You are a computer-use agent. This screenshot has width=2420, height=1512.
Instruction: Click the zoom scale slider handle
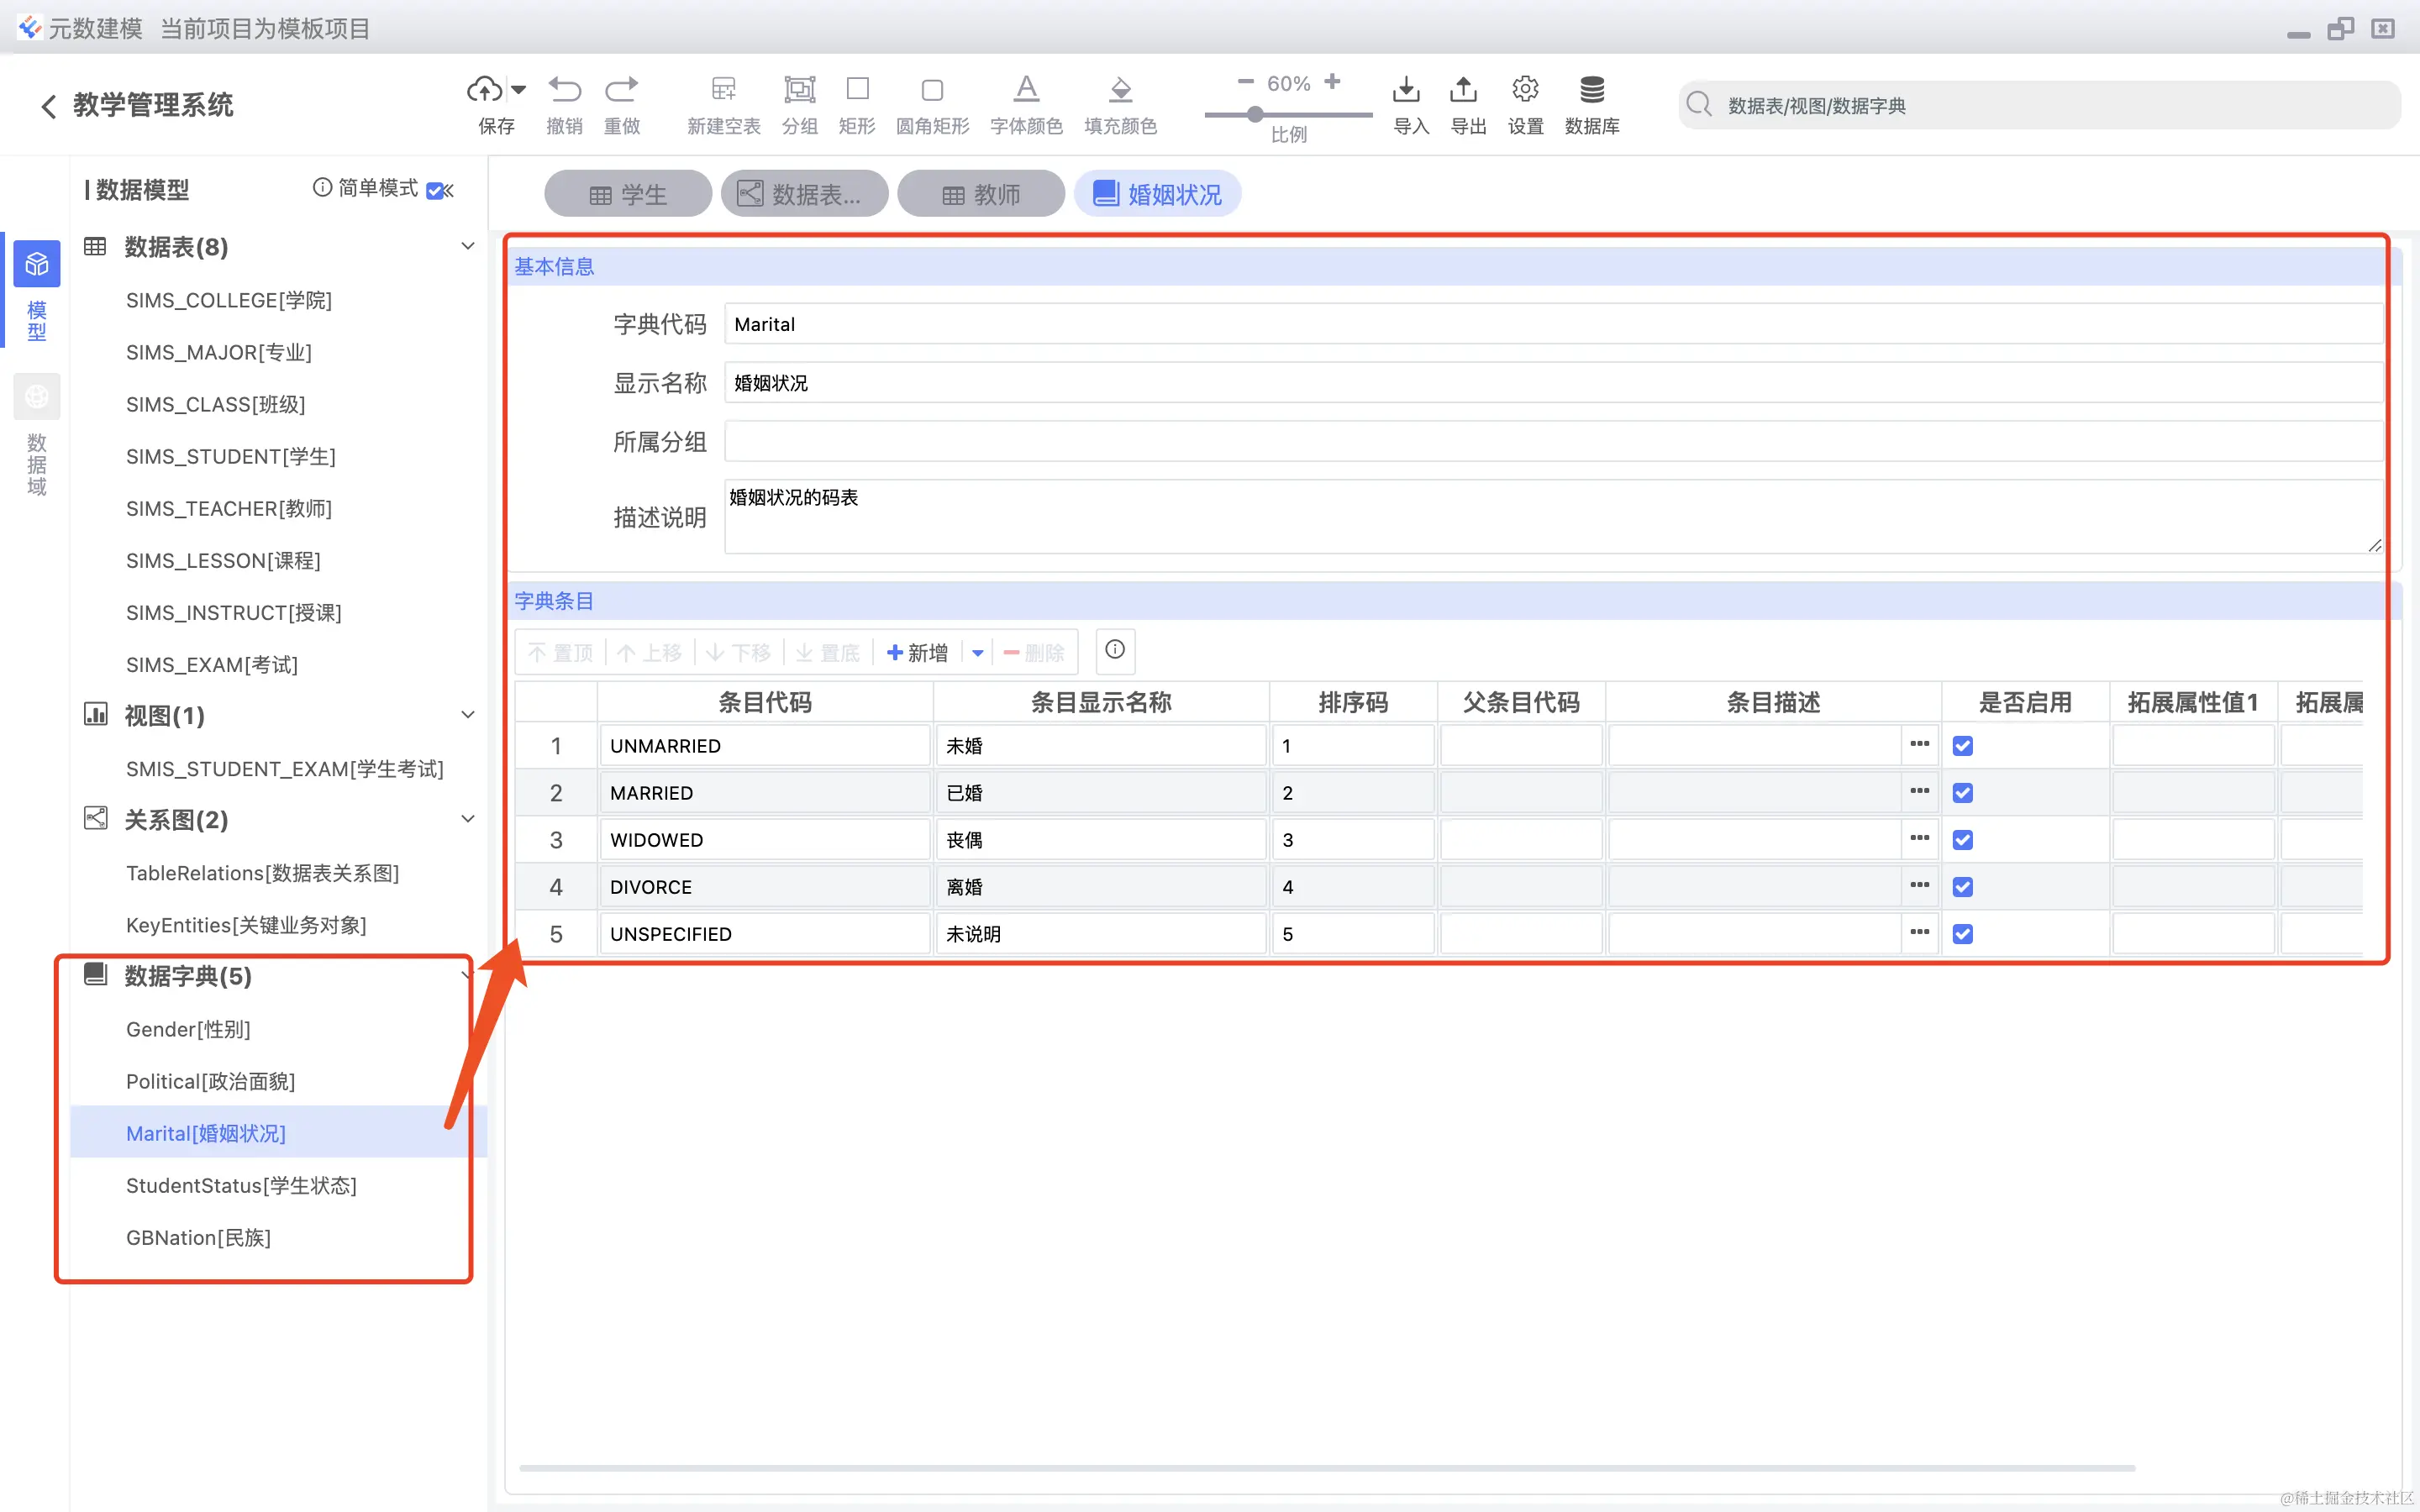(x=1254, y=115)
